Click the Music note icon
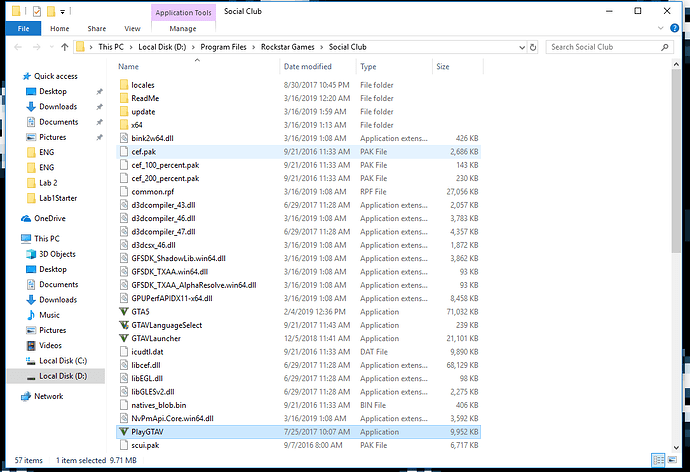 pyautogui.click(x=31, y=315)
